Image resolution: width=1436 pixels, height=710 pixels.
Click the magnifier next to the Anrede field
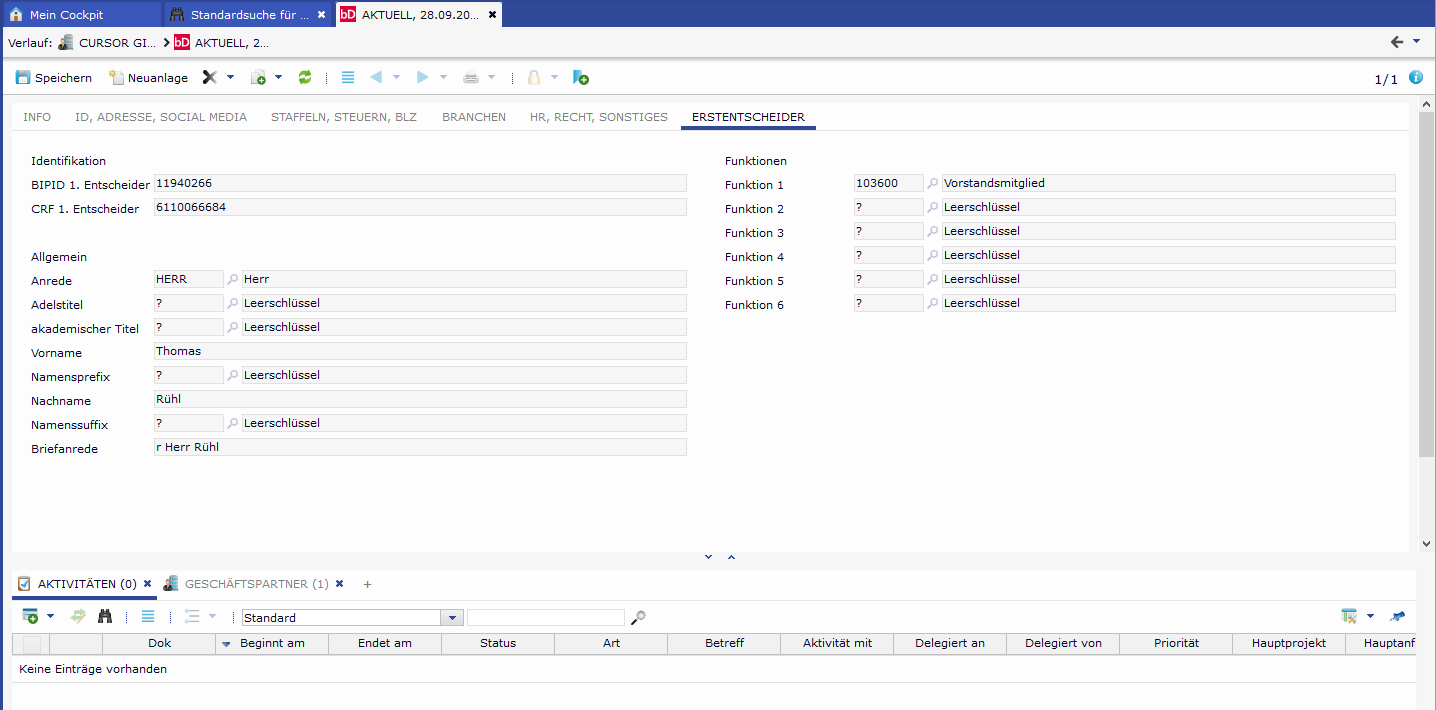pos(233,280)
